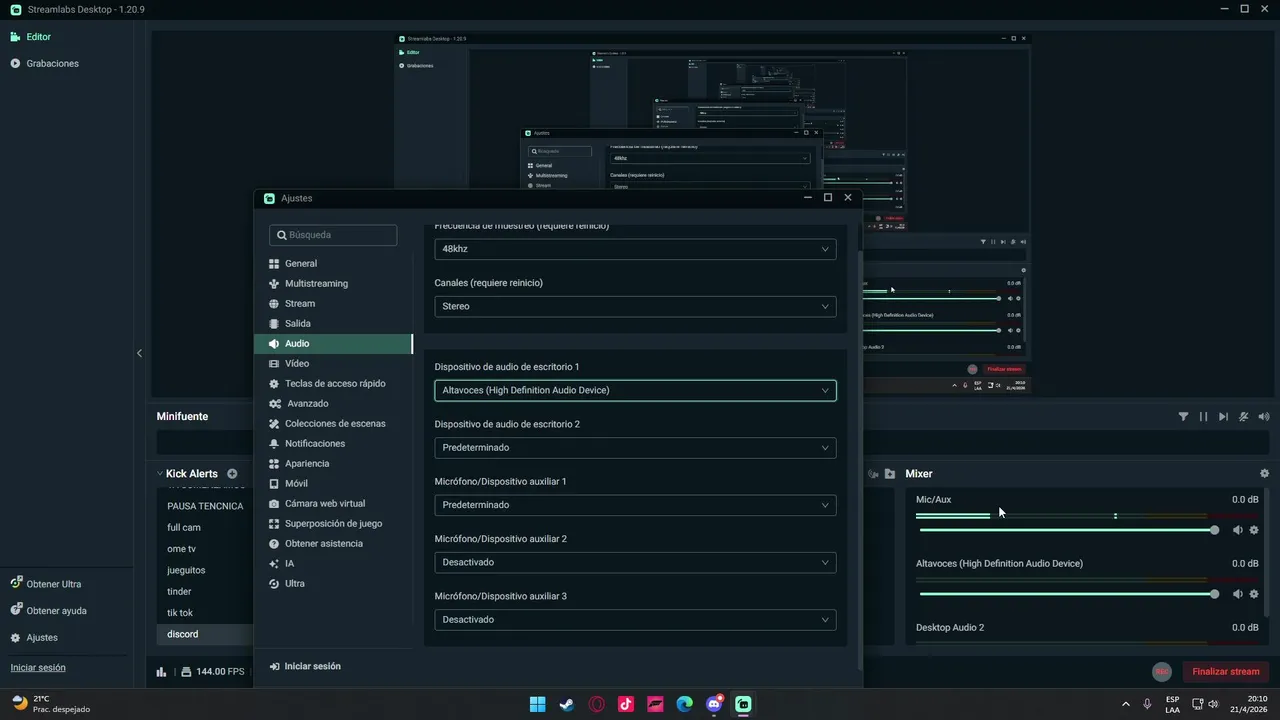
Task: Click the weather widget on the taskbar
Action: tap(50, 704)
